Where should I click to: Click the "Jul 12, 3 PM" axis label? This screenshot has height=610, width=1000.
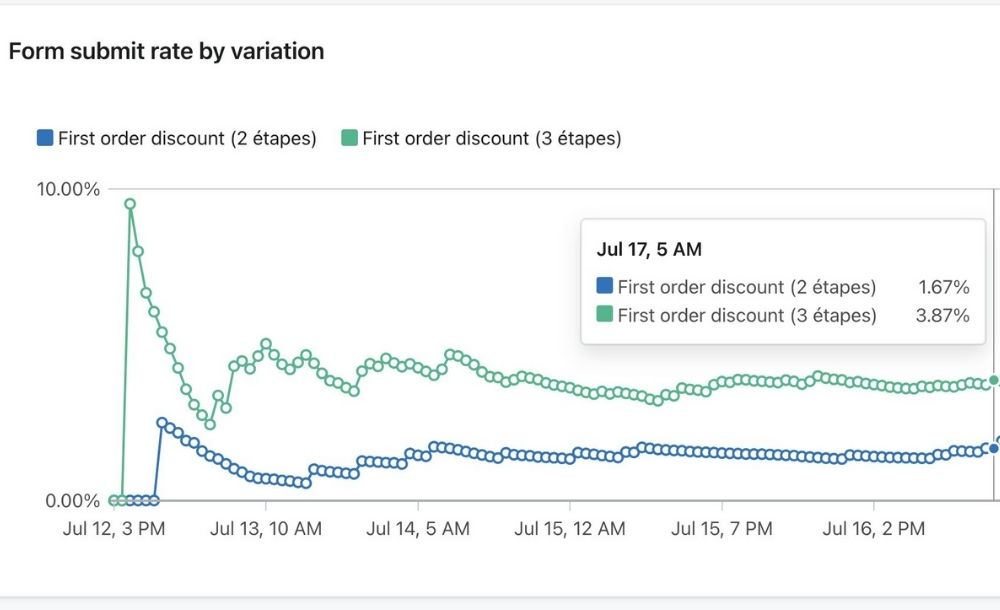[x=113, y=528]
